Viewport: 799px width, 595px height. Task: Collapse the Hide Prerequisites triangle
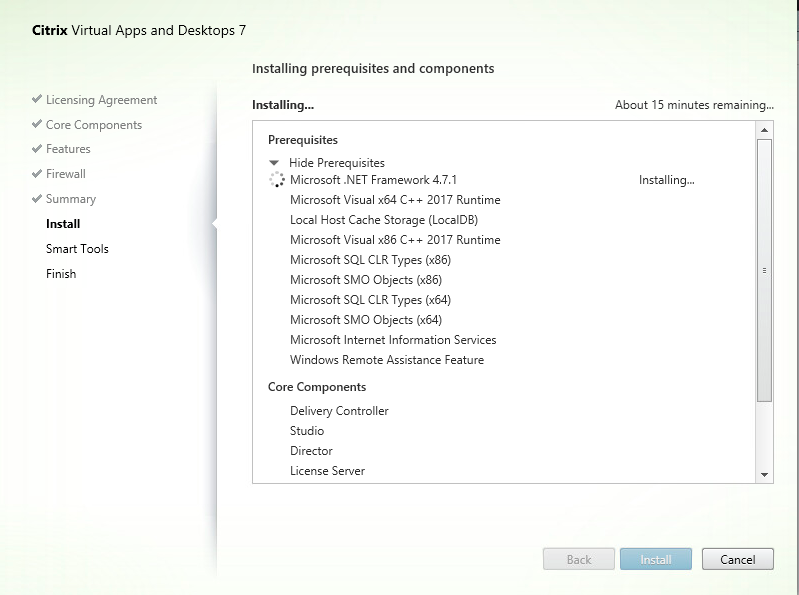(274, 162)
